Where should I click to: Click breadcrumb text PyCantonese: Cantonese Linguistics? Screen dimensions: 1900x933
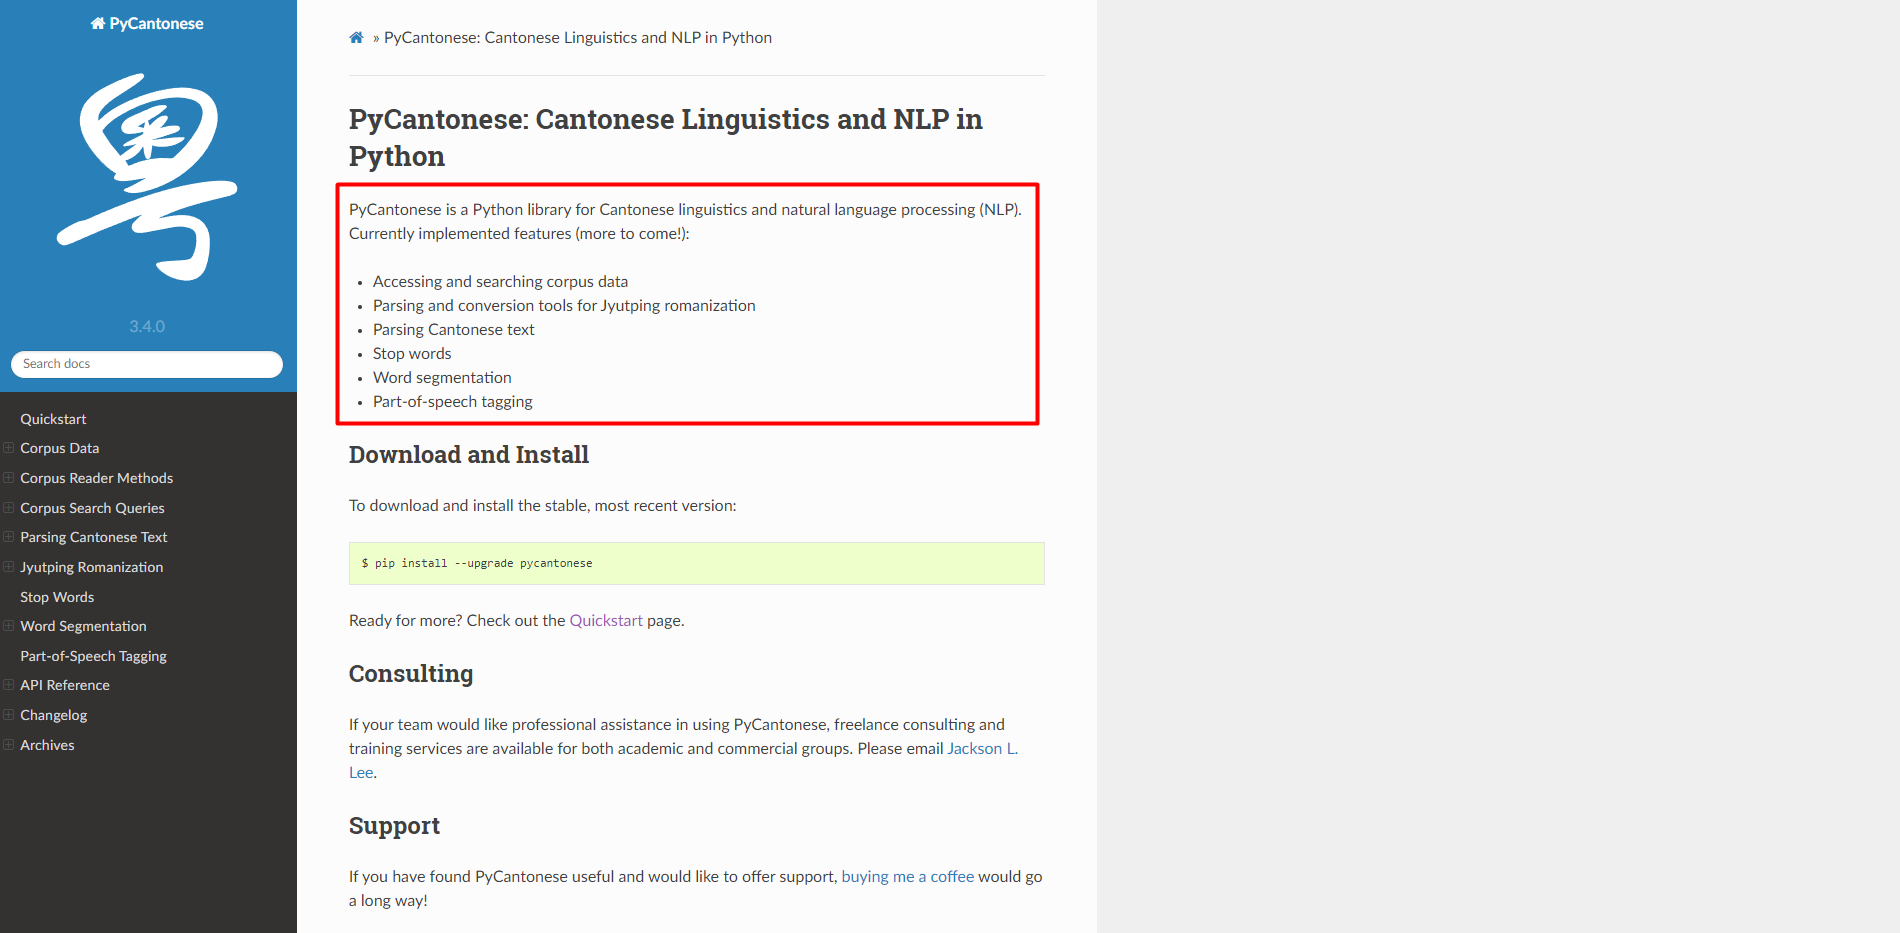click(x=578, y=38)
